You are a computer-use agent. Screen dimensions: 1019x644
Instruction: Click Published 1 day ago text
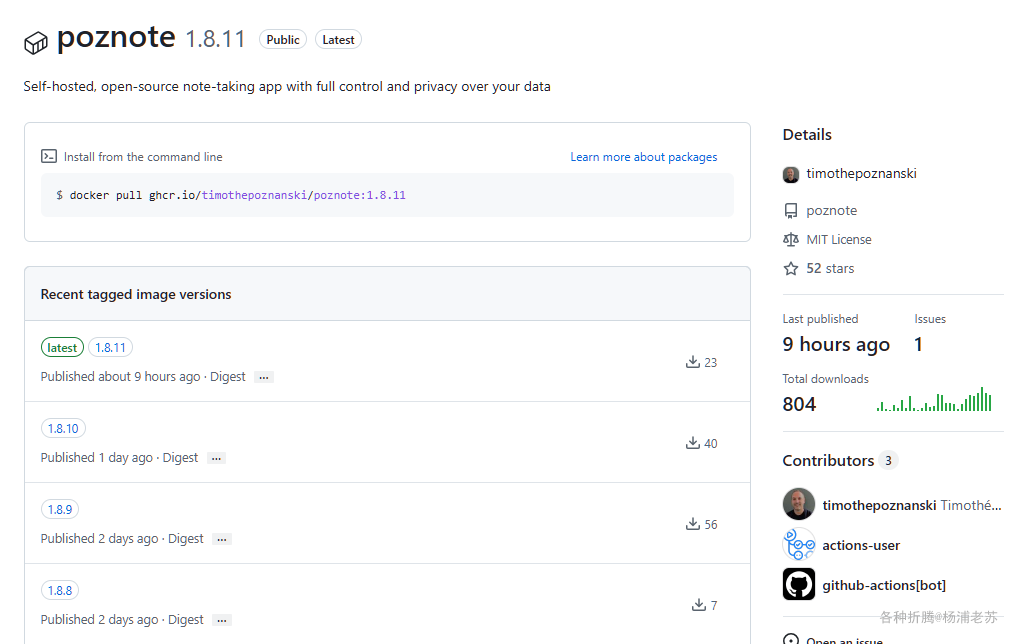(96, 457)
